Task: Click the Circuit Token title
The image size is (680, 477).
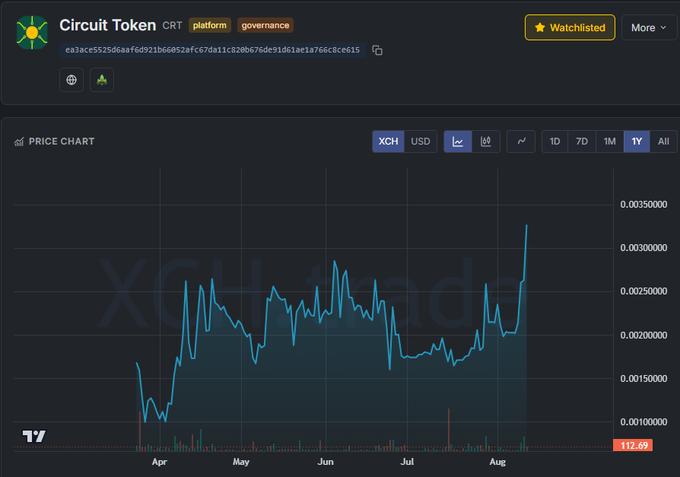Action: point(108,25)
